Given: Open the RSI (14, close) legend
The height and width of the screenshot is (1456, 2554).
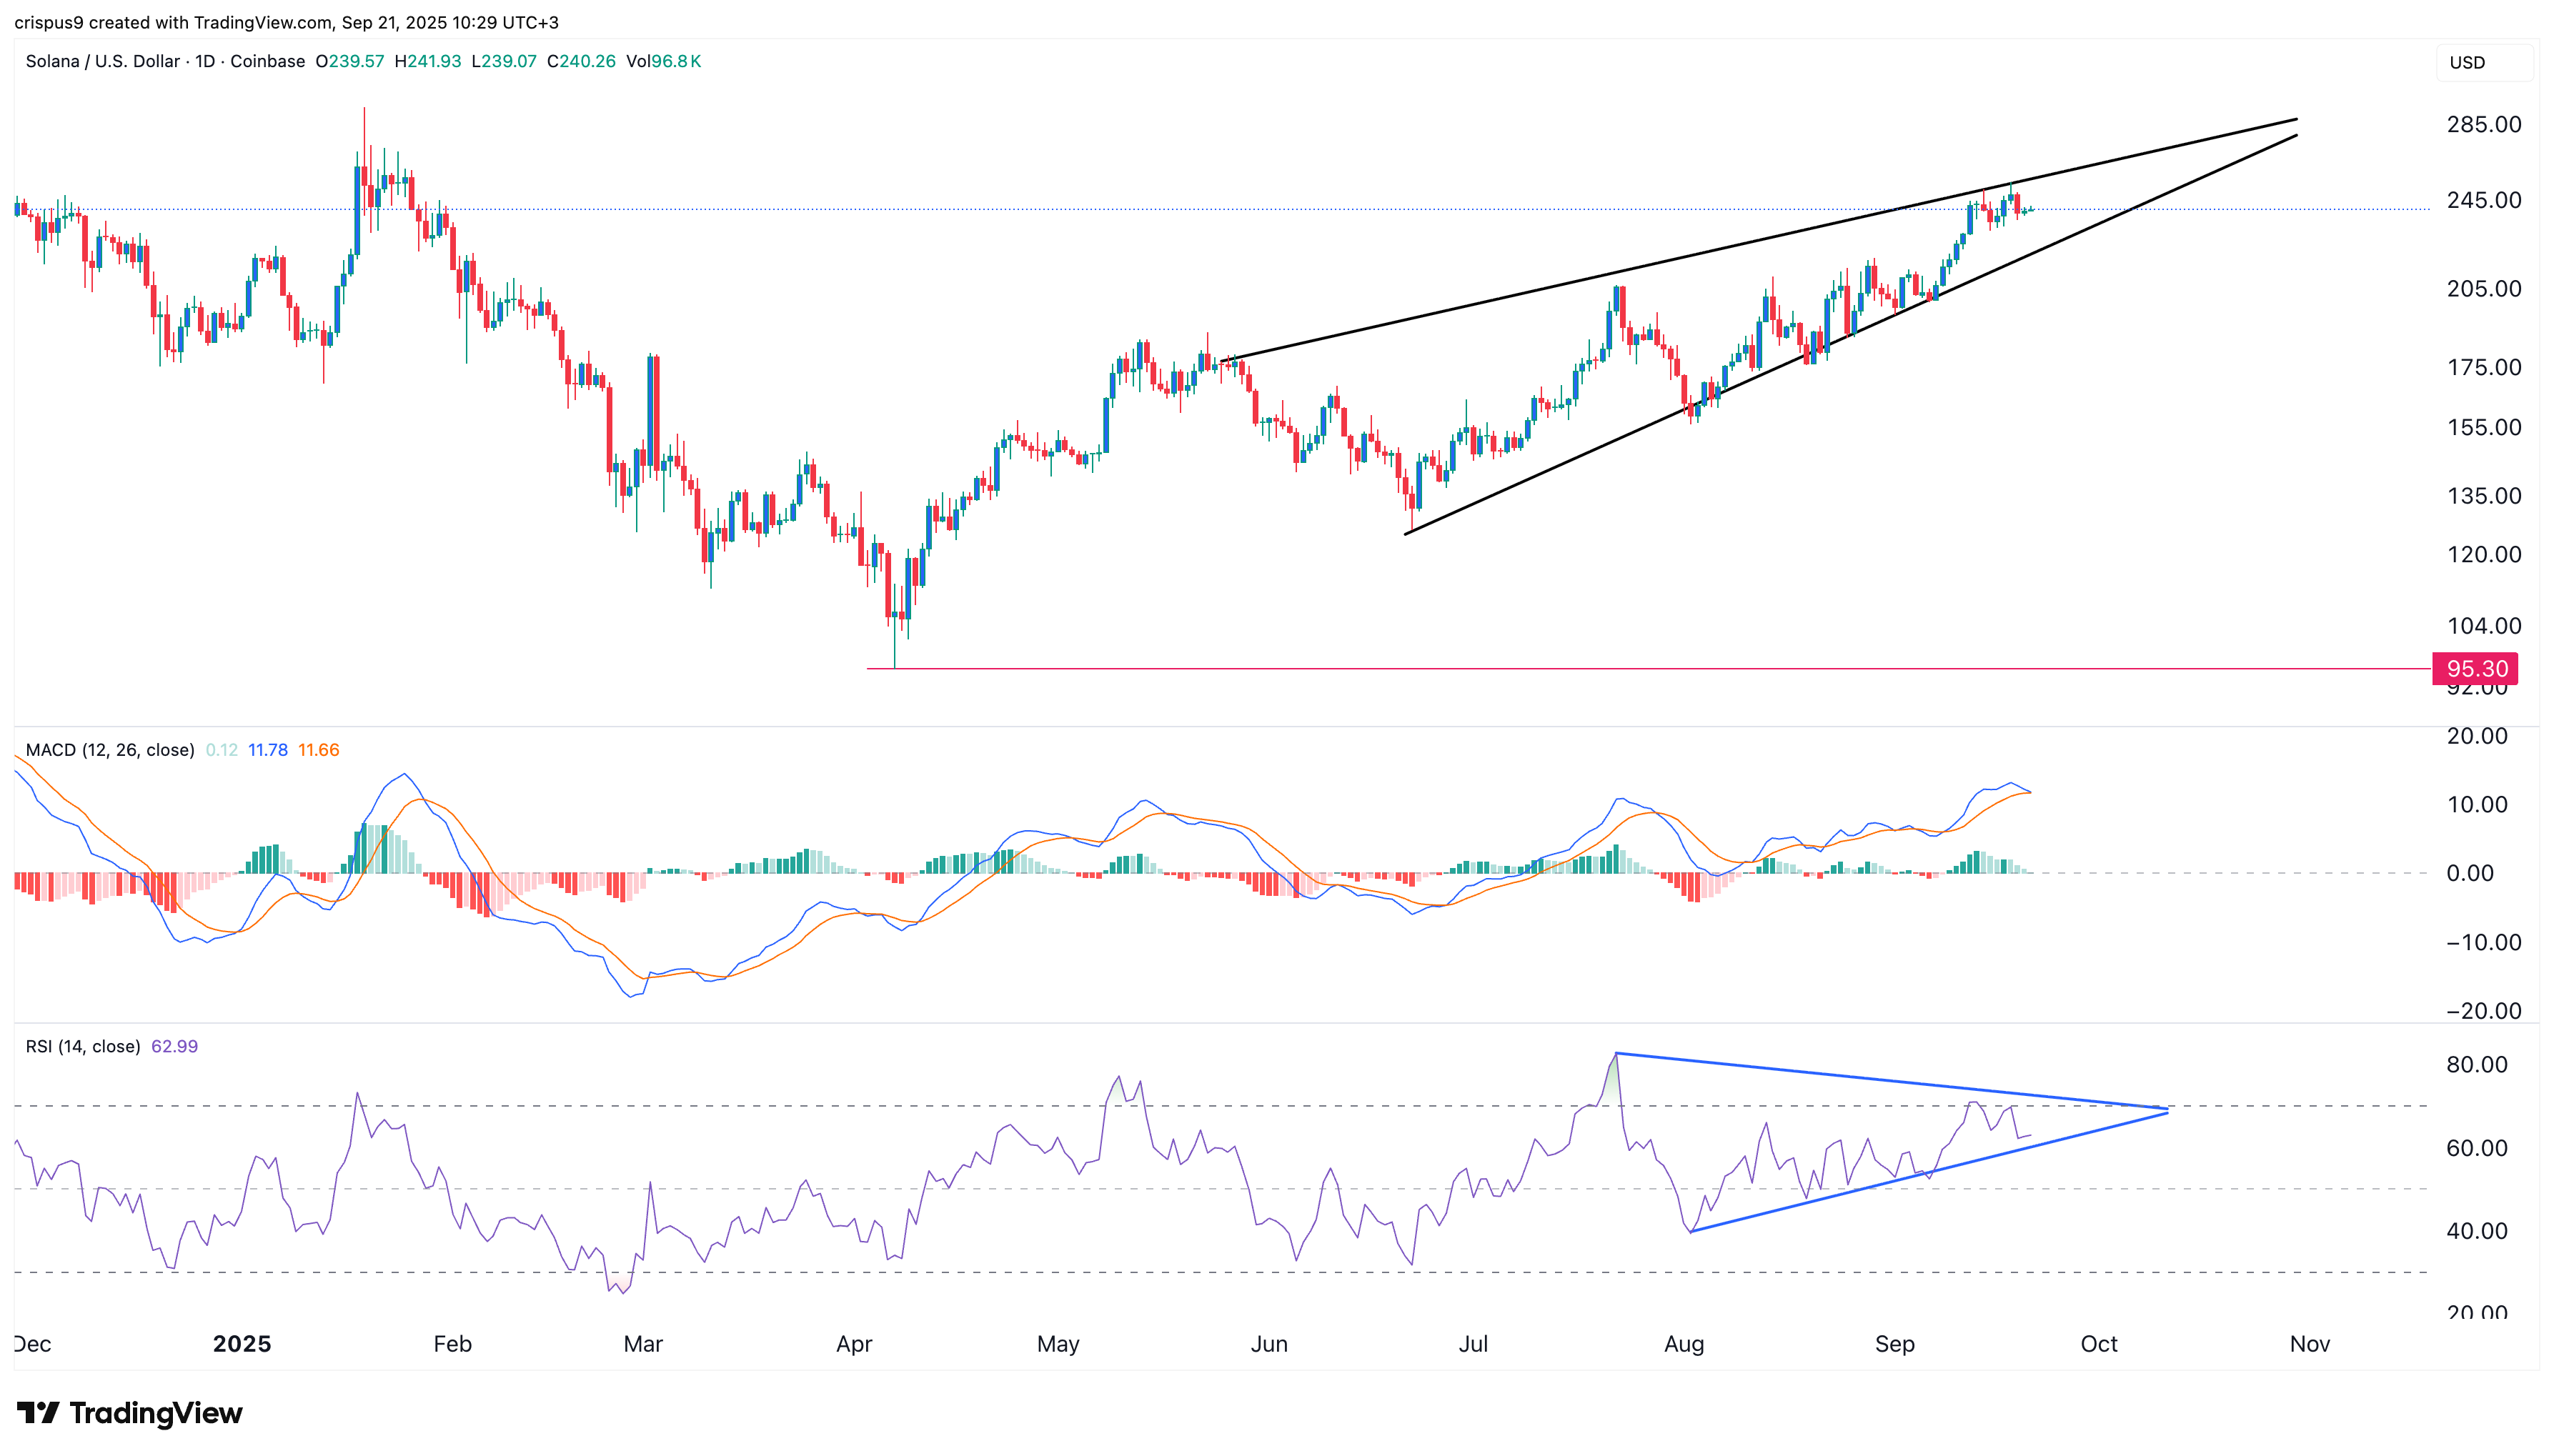Looking at the screenshot, I should (83, 1046).
